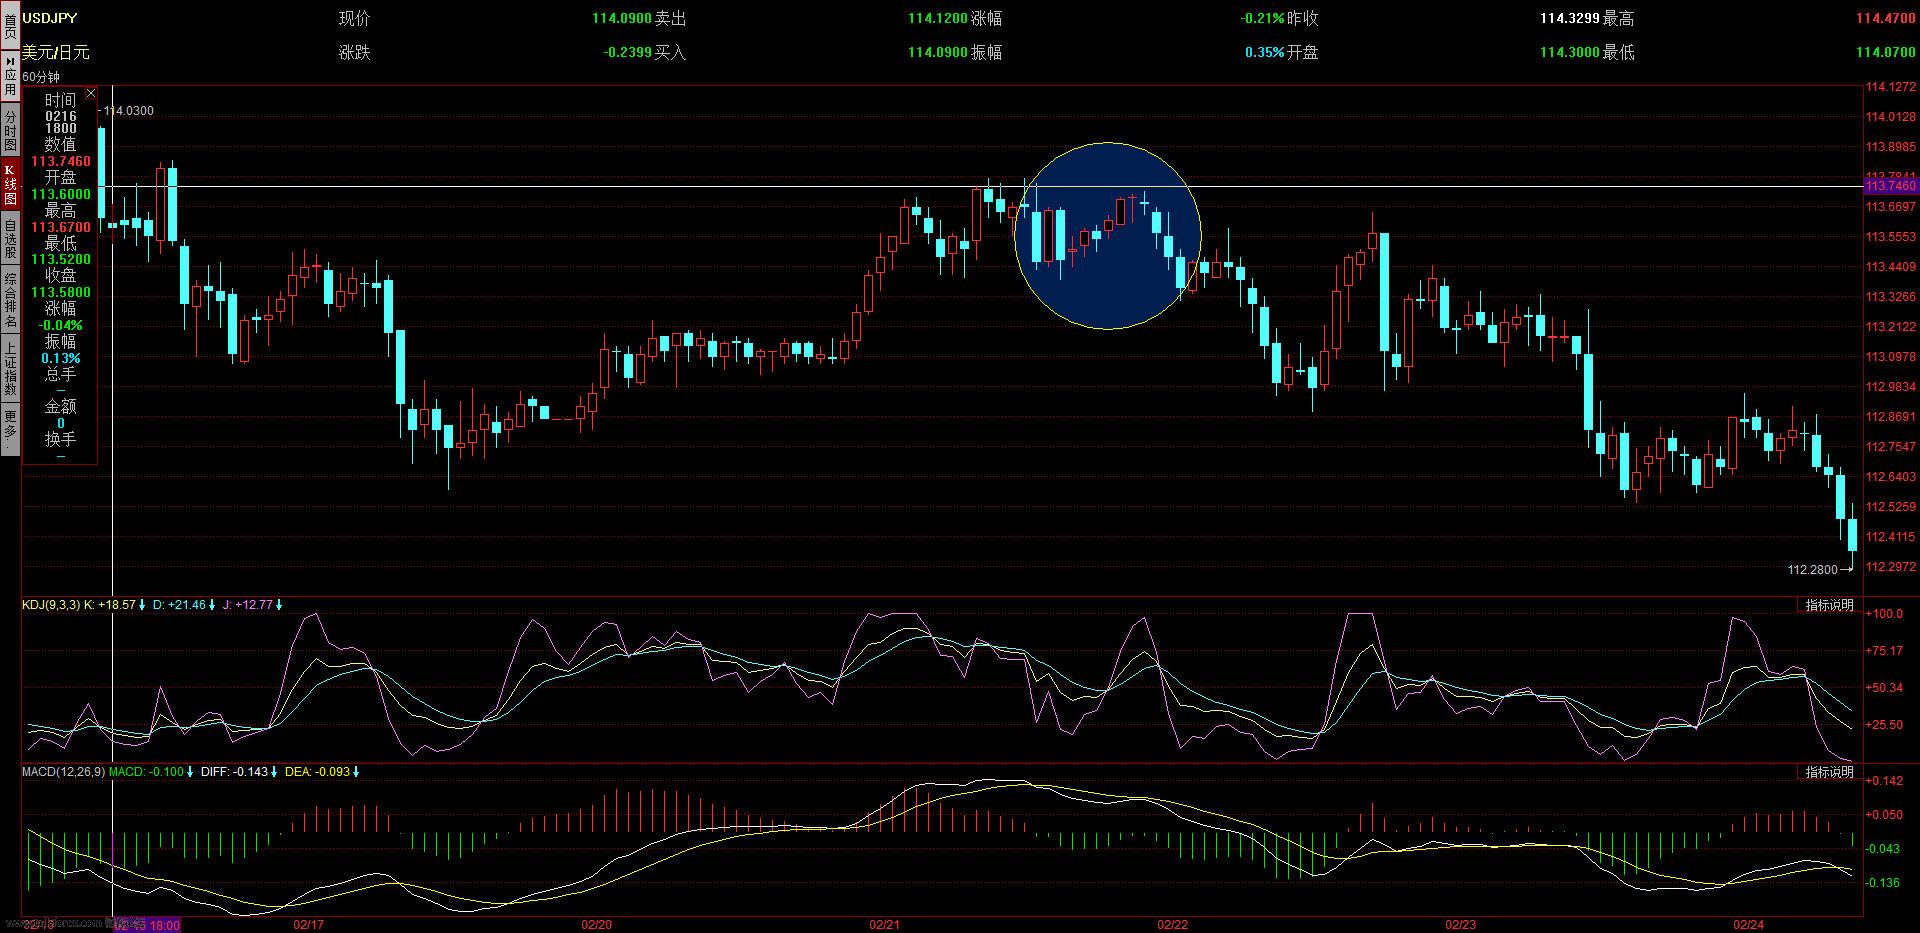Screen dimensions: 1920x933
Task: Click the 02/22 date label on time axis
Action: 1172,924
